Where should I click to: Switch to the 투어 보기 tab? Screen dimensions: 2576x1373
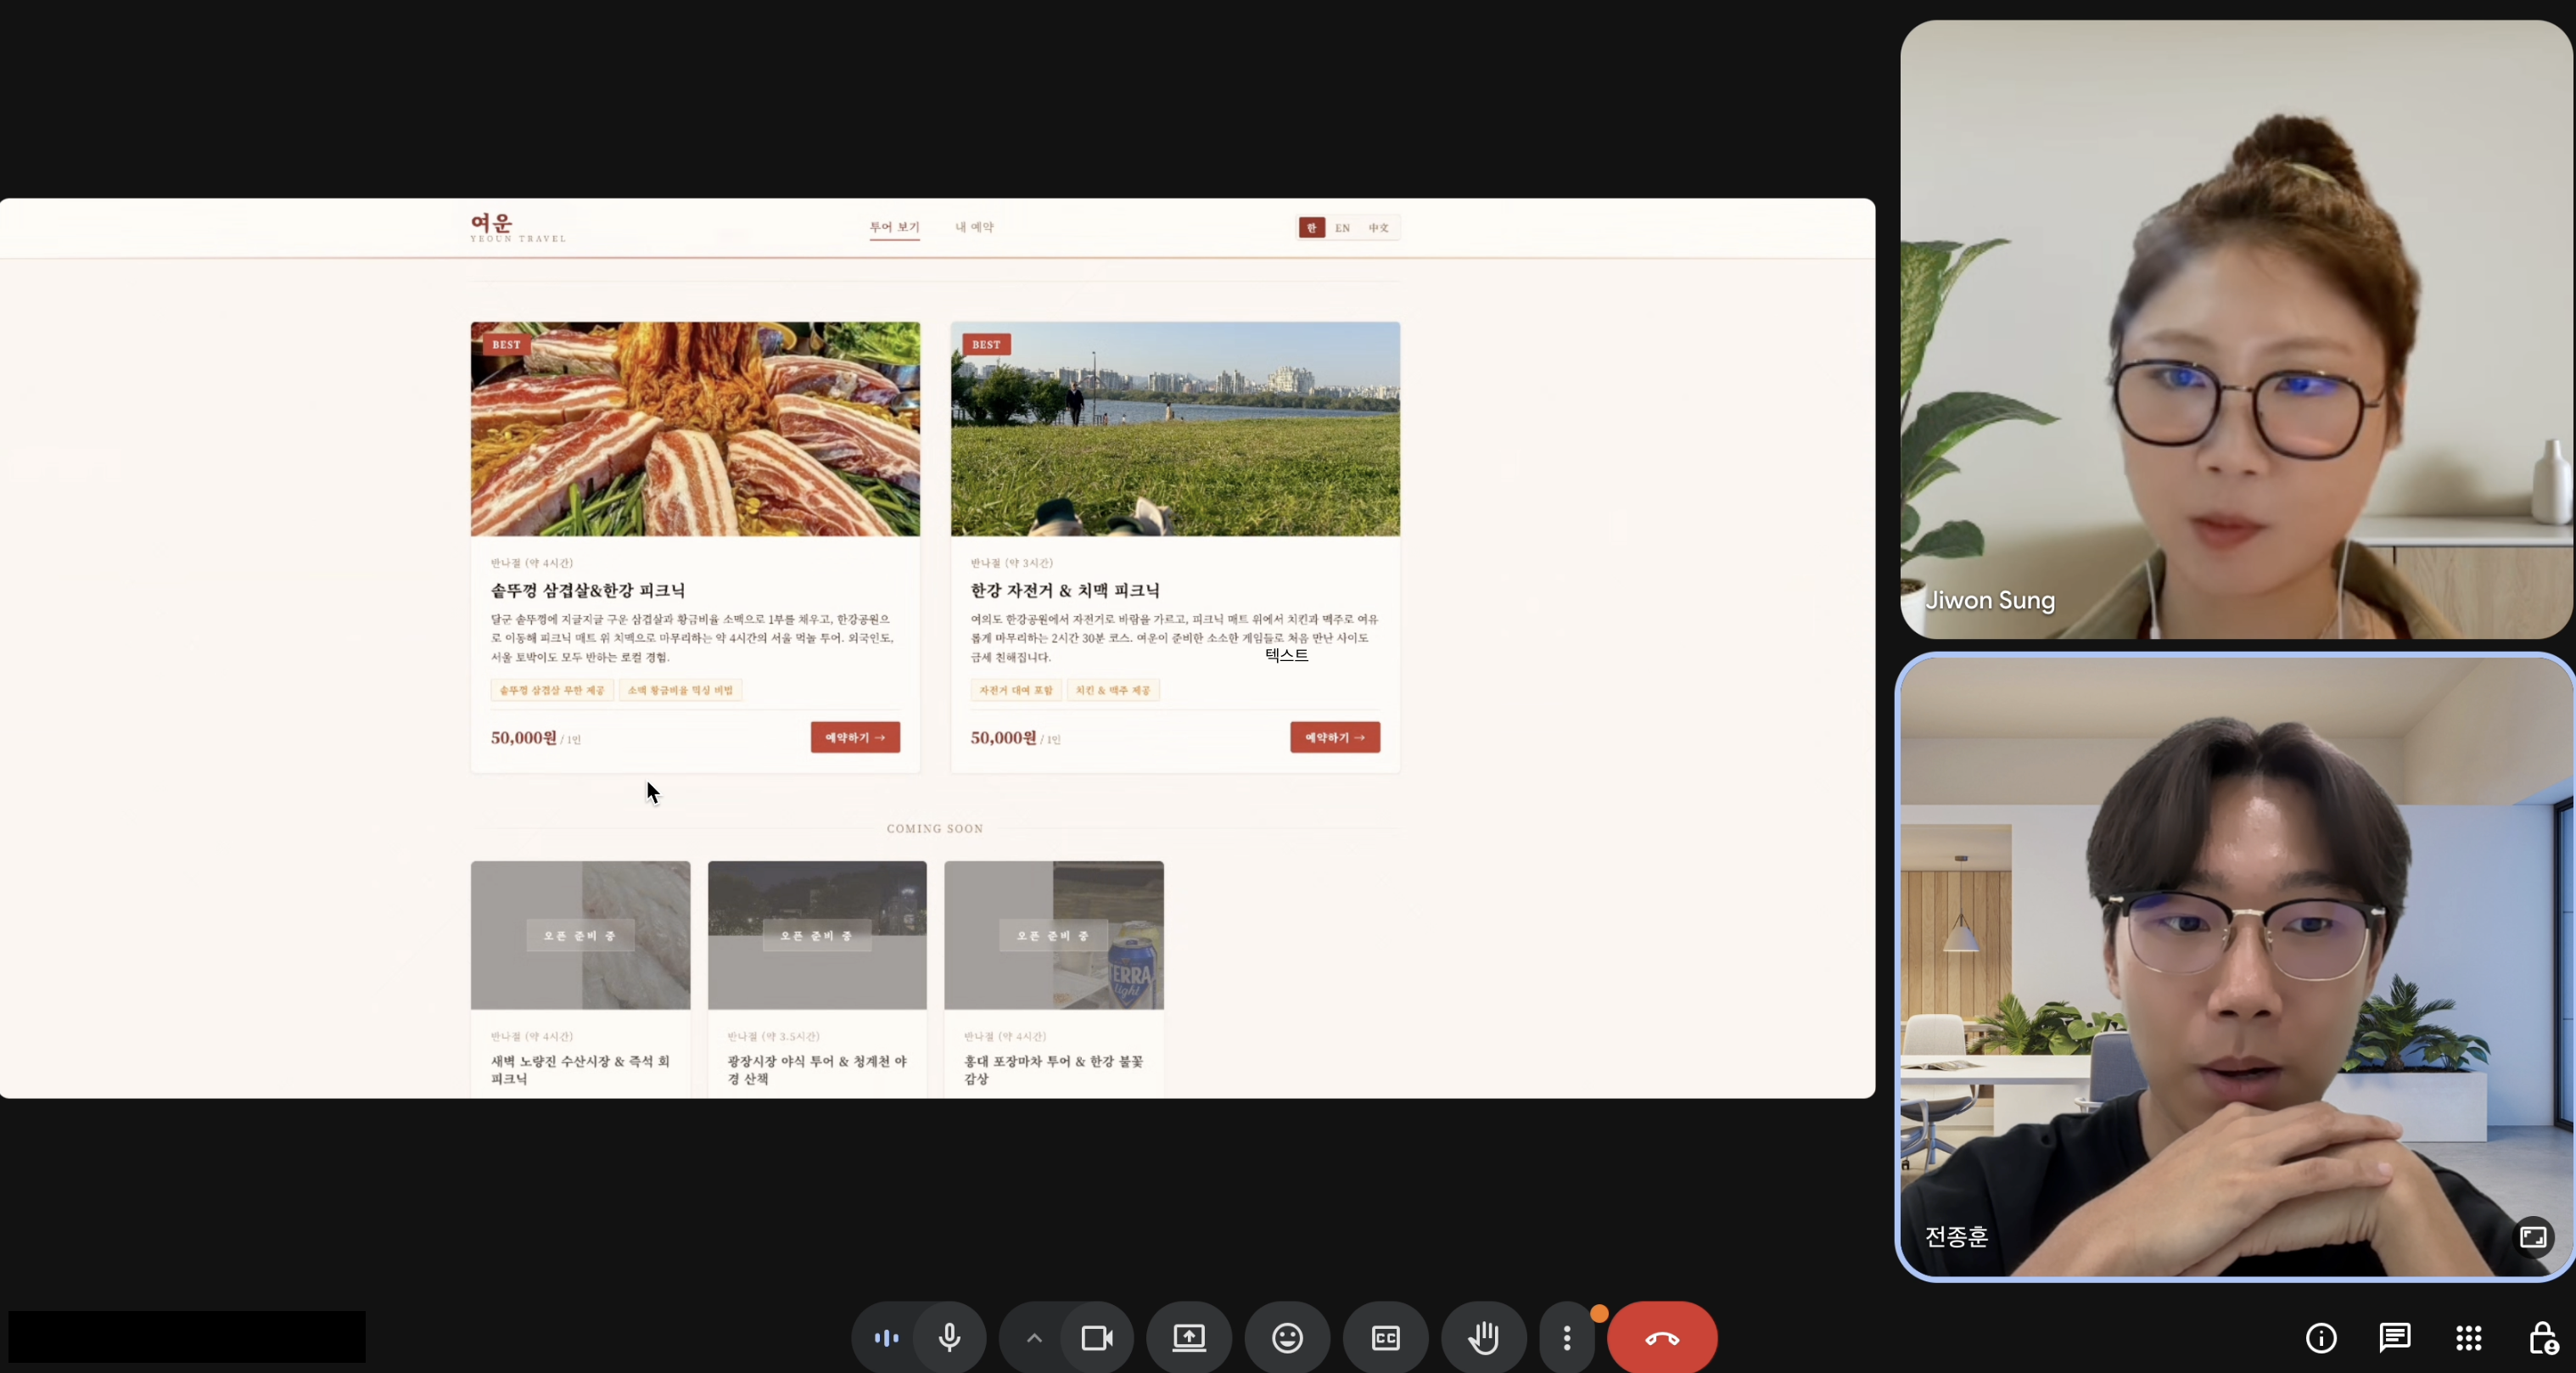tap(894, 227)
